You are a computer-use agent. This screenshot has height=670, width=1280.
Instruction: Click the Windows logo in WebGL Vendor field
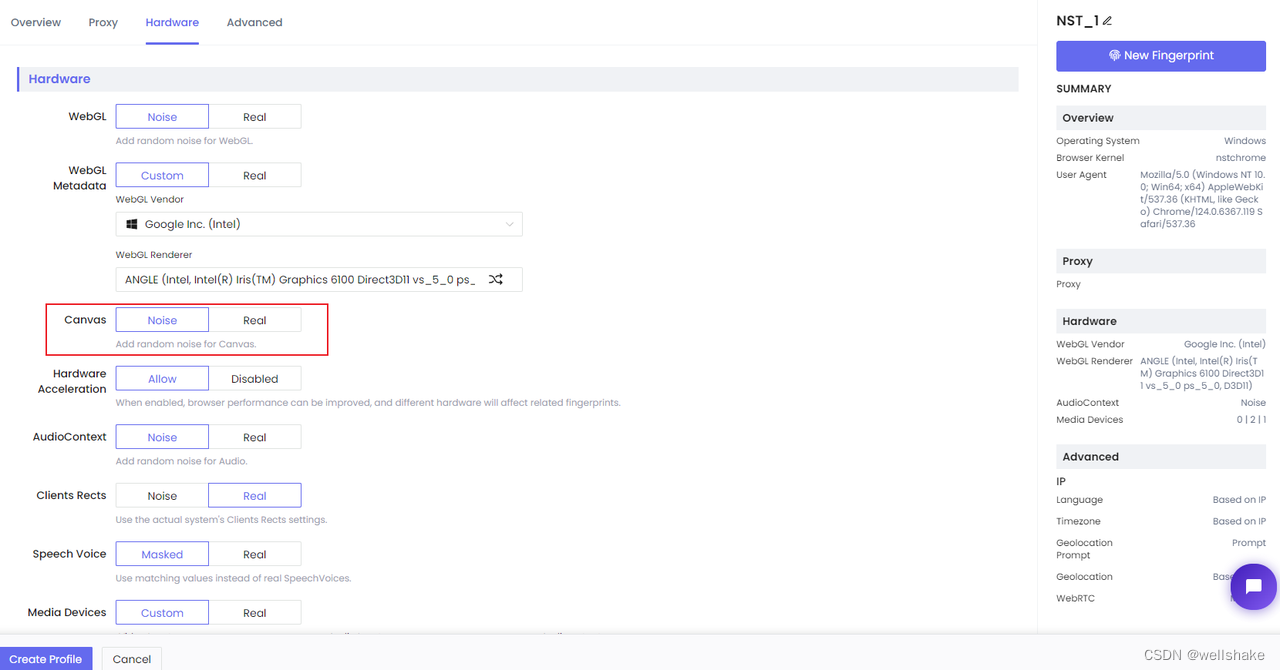pos(132,224)
